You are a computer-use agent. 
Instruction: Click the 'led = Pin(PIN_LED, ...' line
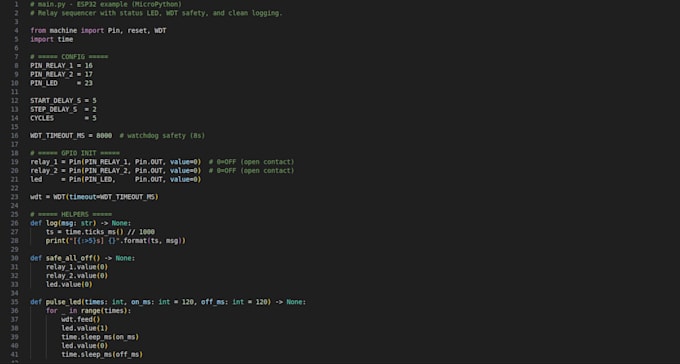coord(116,179)
